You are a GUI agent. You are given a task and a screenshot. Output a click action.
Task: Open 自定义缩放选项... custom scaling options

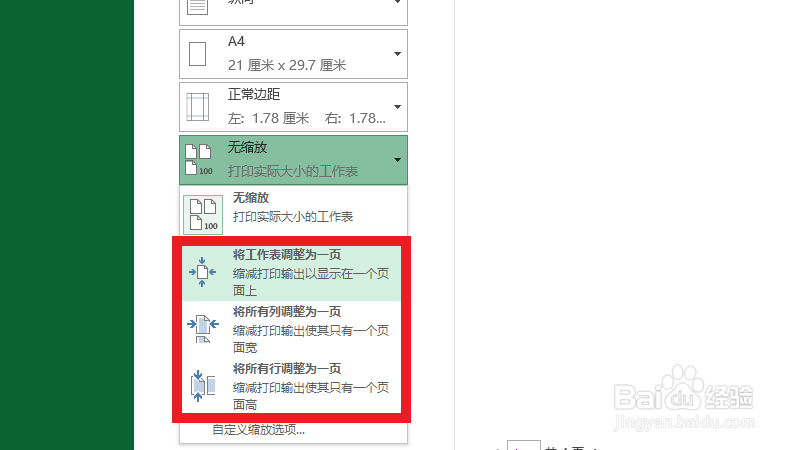[258, 430]
